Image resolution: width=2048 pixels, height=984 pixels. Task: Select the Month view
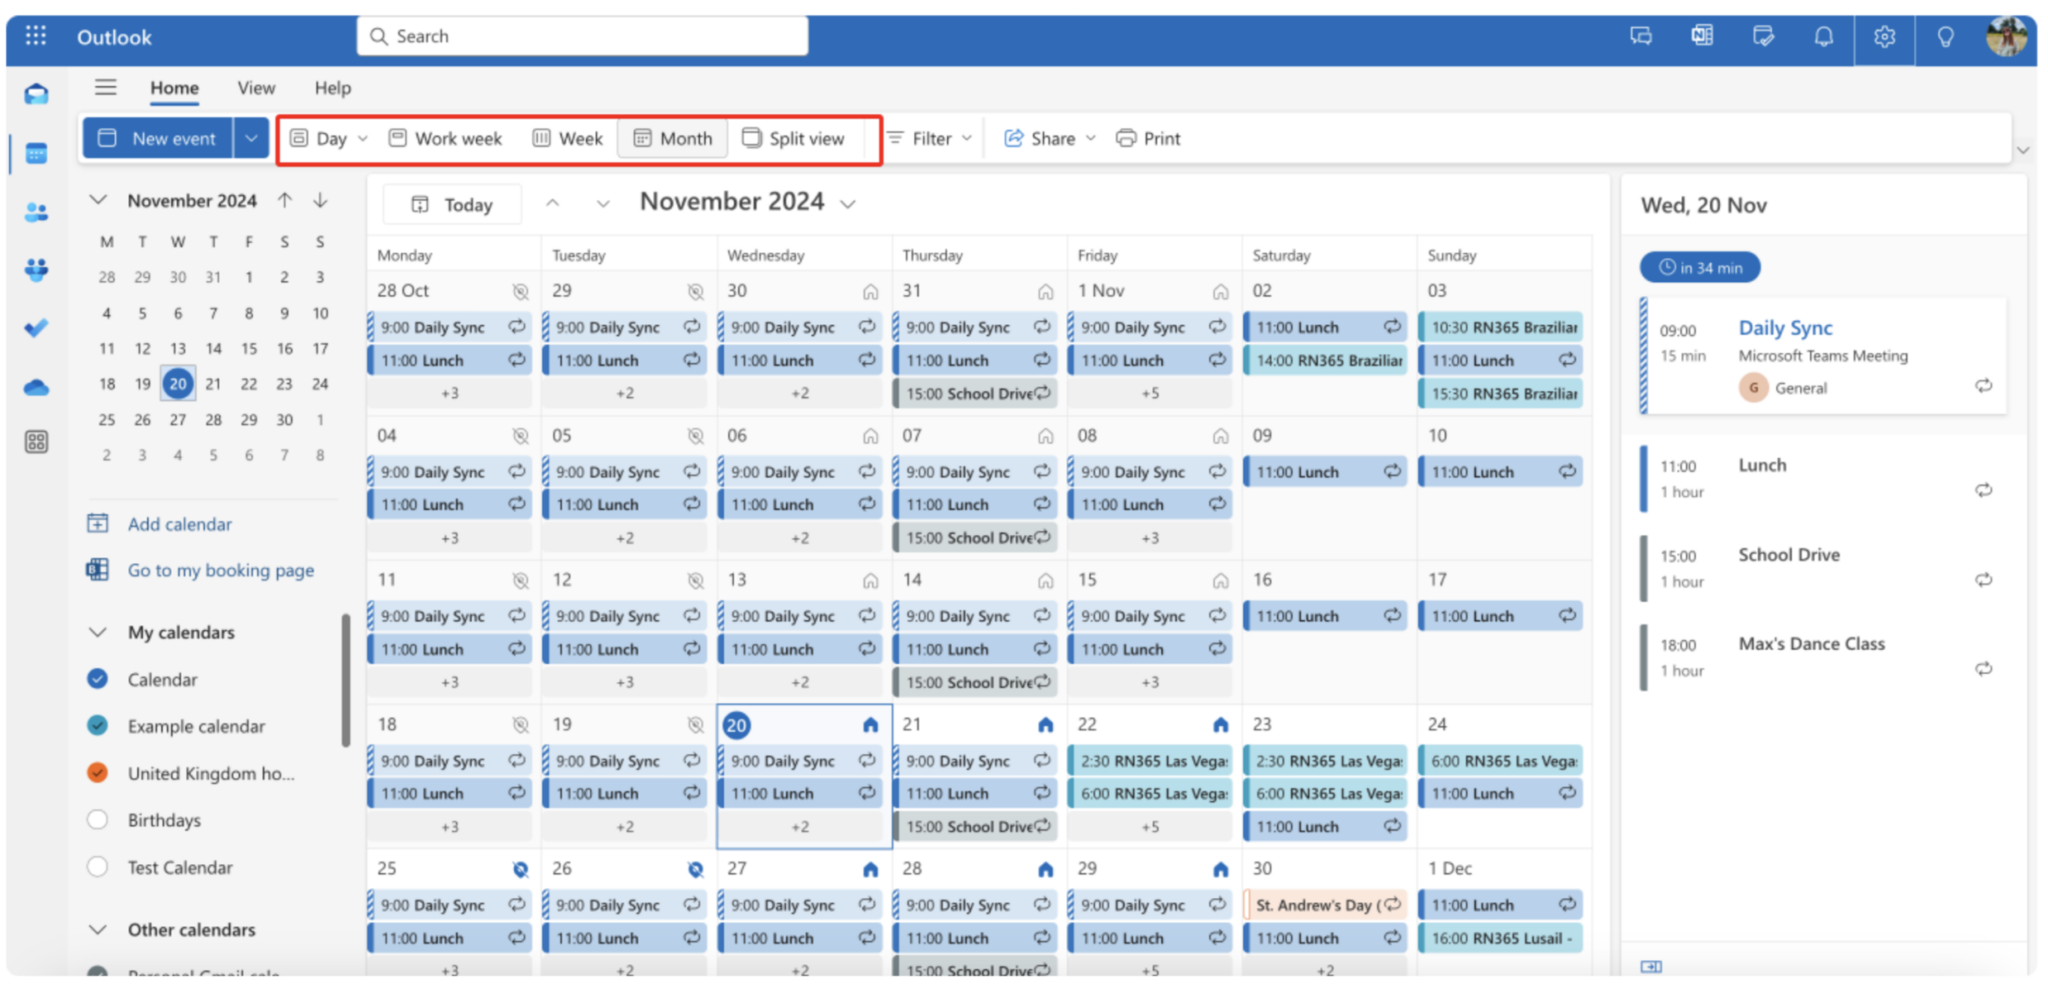tap(673, 138)
